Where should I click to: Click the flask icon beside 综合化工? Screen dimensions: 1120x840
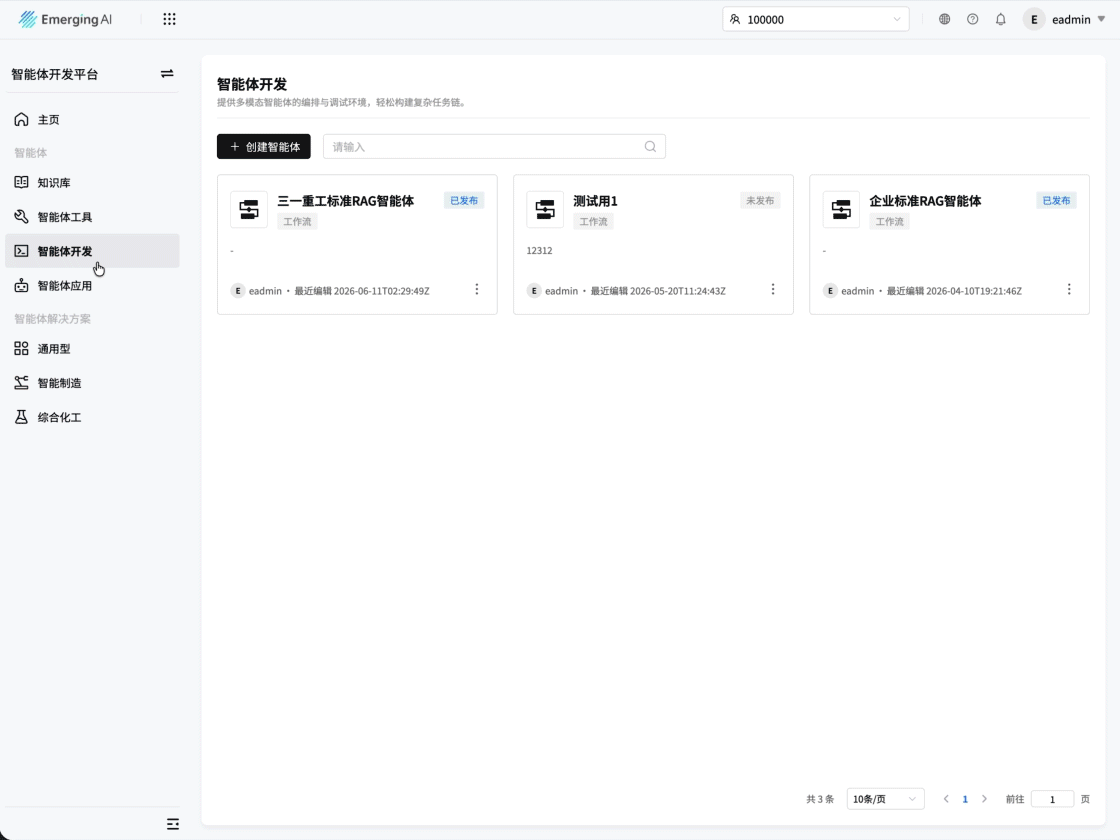pos(21,416)
